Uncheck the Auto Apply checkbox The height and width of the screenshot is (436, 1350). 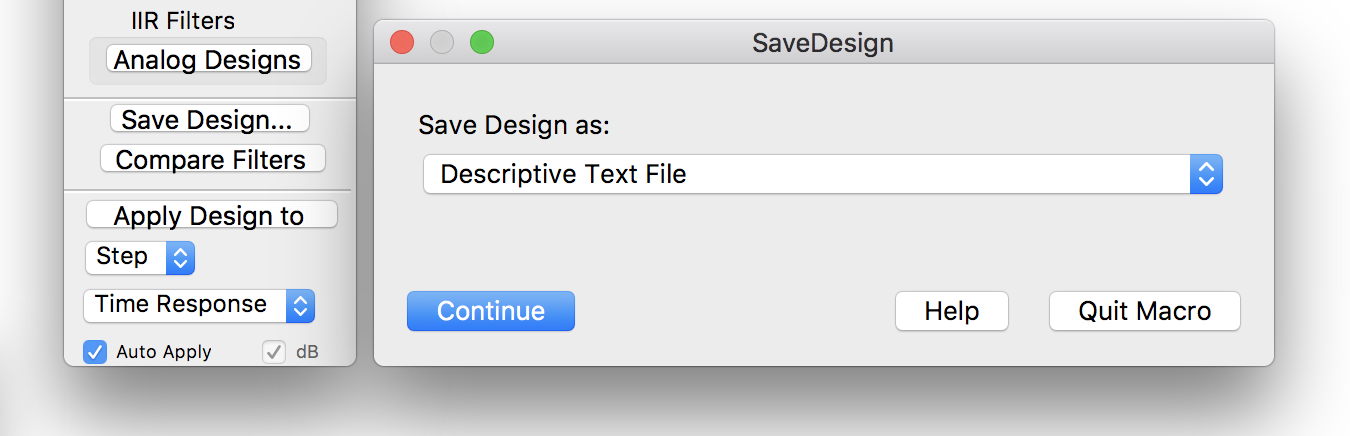(x=95, y=352)
